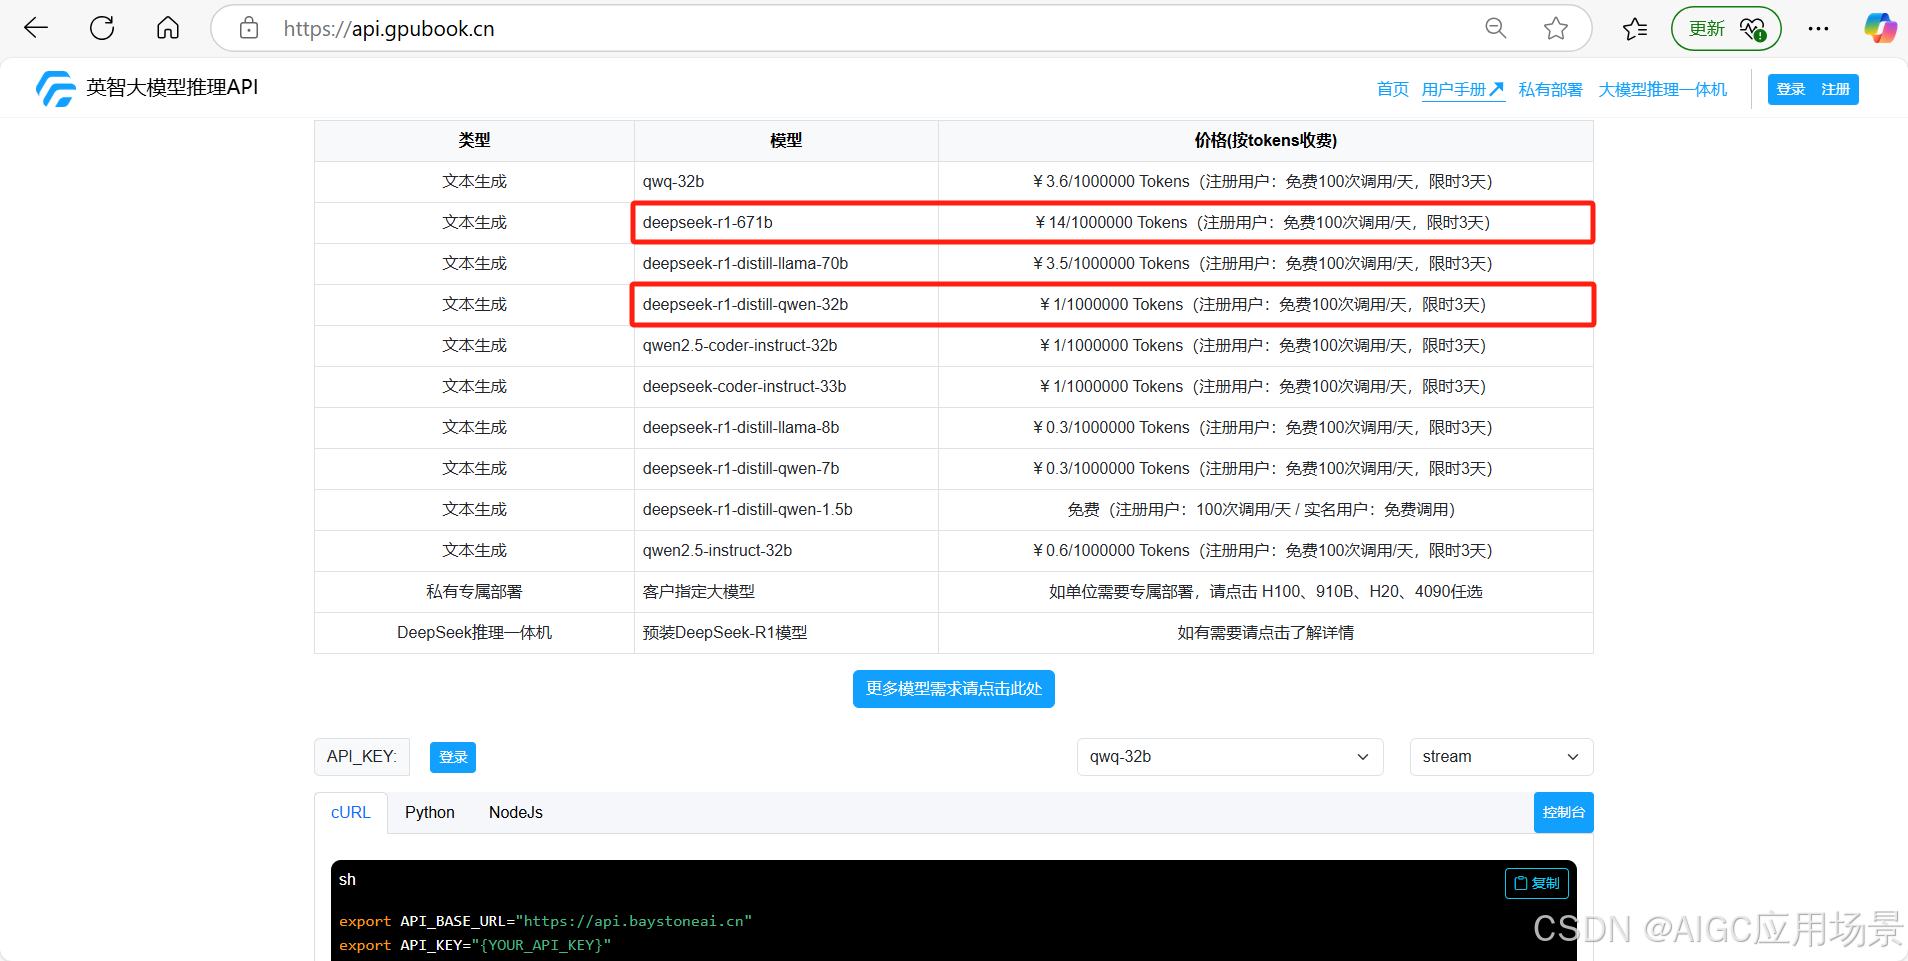Click the 更多模型需求请点击此处 button
Viewport: 1908px width, 961px height.
tap(954, 689)
